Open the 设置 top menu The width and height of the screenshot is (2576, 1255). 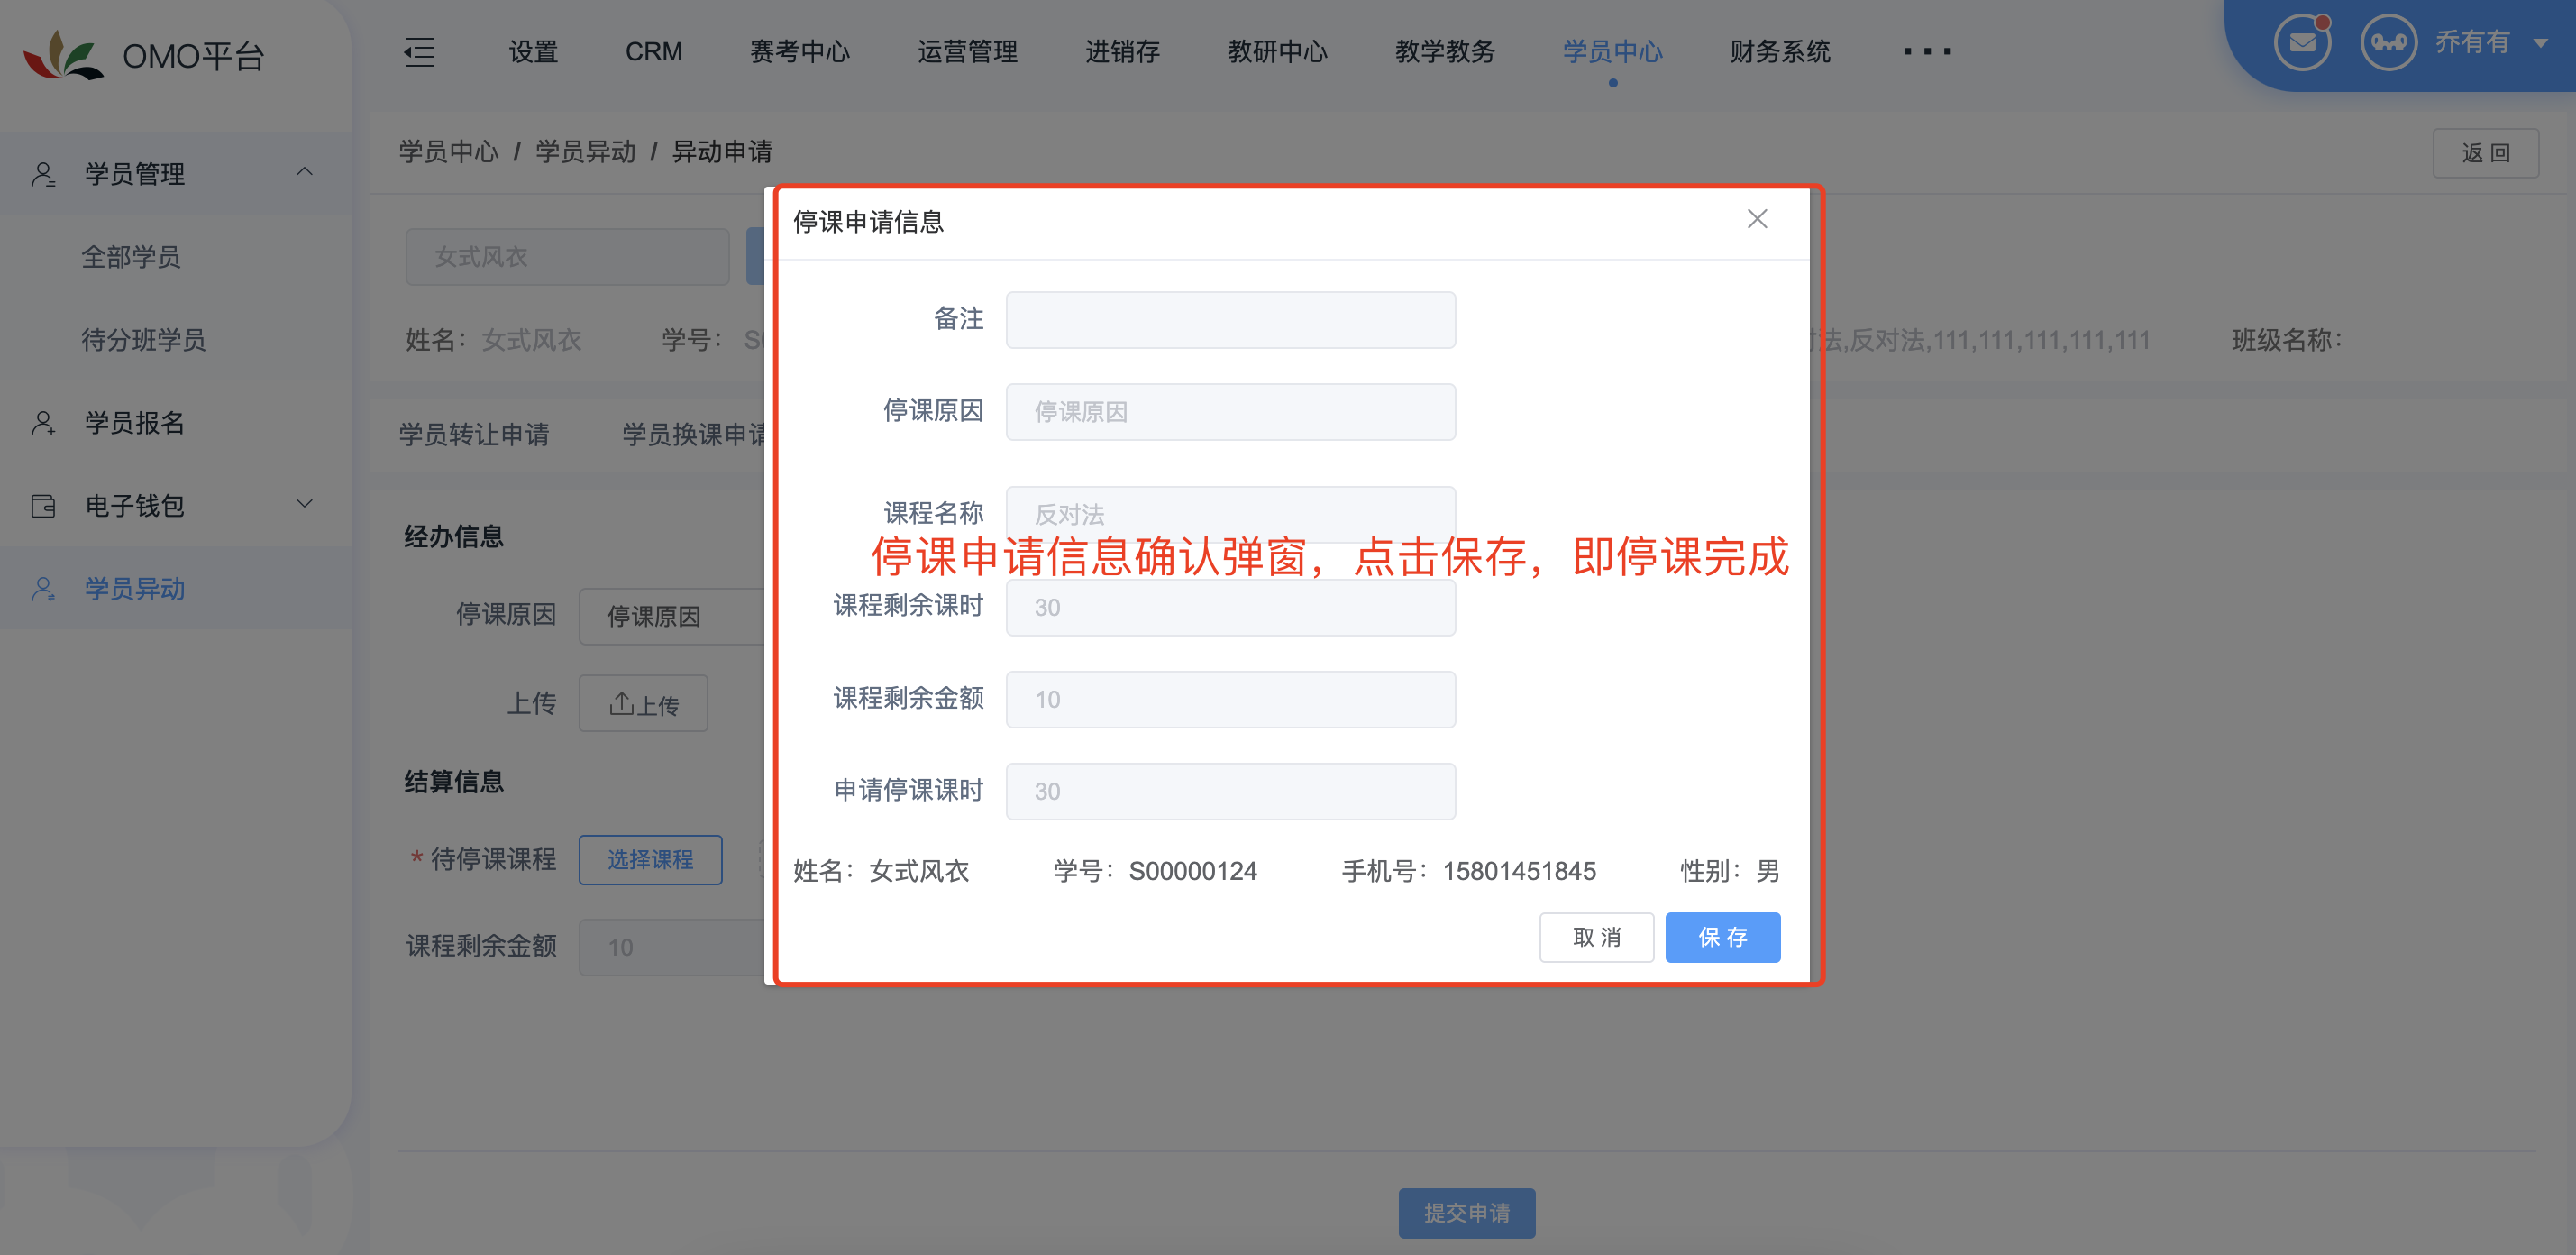pos(533,52)
